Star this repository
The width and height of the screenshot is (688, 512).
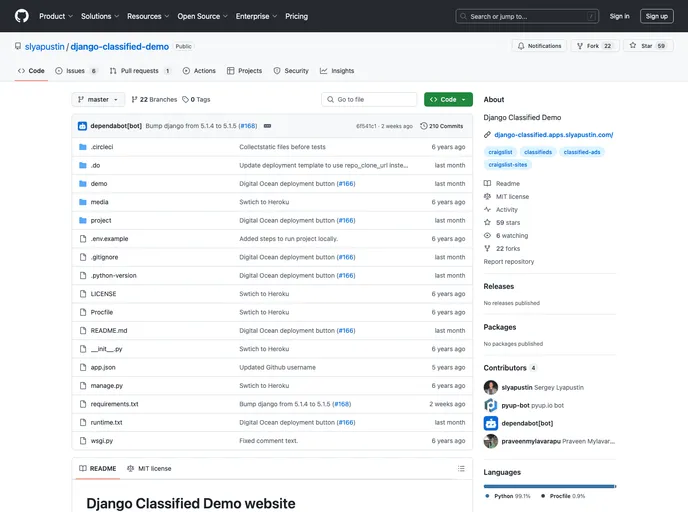click(648, 46)
